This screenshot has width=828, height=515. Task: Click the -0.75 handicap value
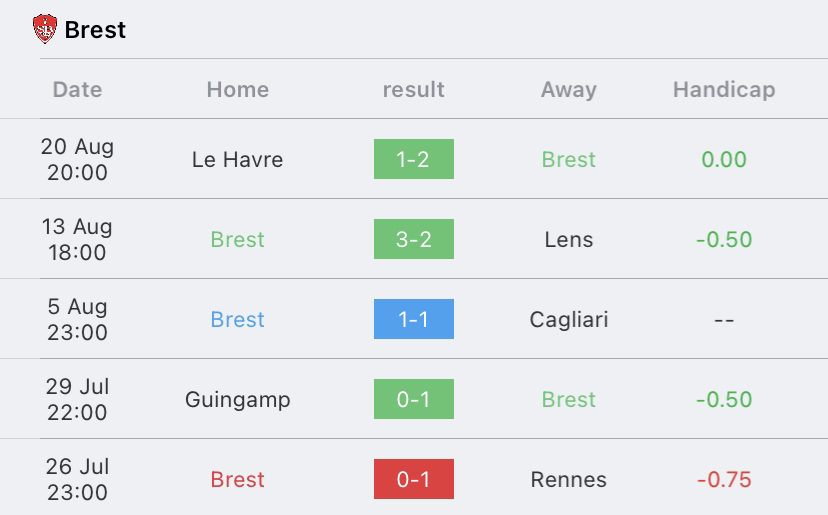tap(724, 480)
